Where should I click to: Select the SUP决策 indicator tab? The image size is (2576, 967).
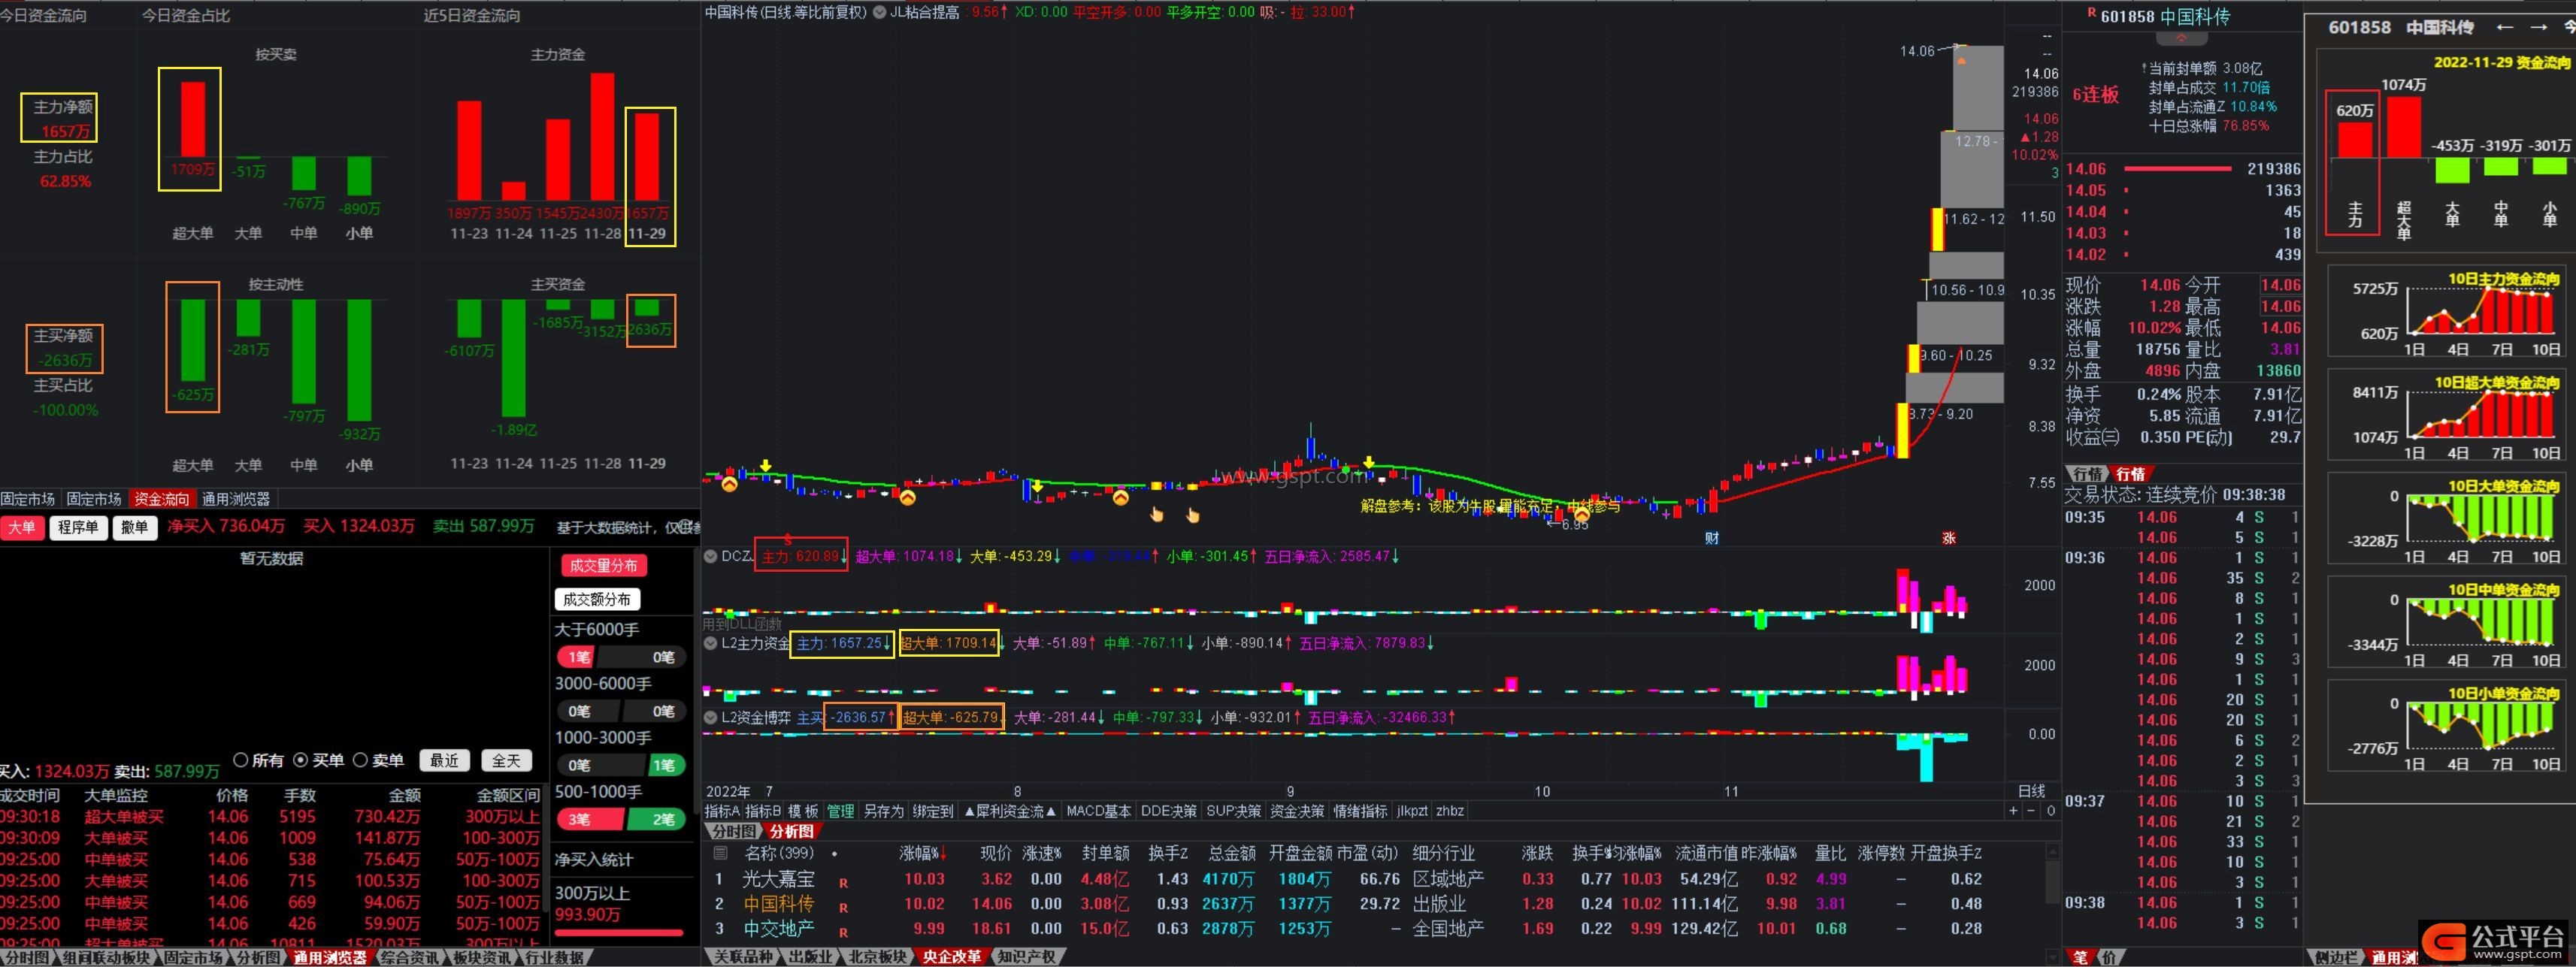pos(1233,811)
